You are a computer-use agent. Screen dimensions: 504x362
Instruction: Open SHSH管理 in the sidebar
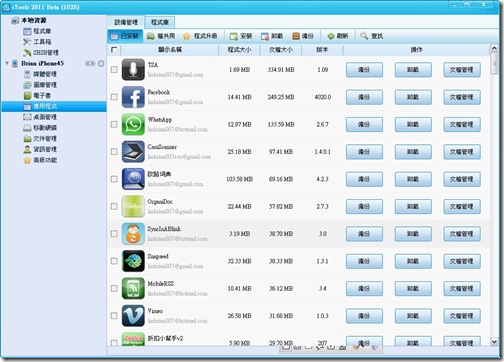pyautogui.click(x=41, y=52)
